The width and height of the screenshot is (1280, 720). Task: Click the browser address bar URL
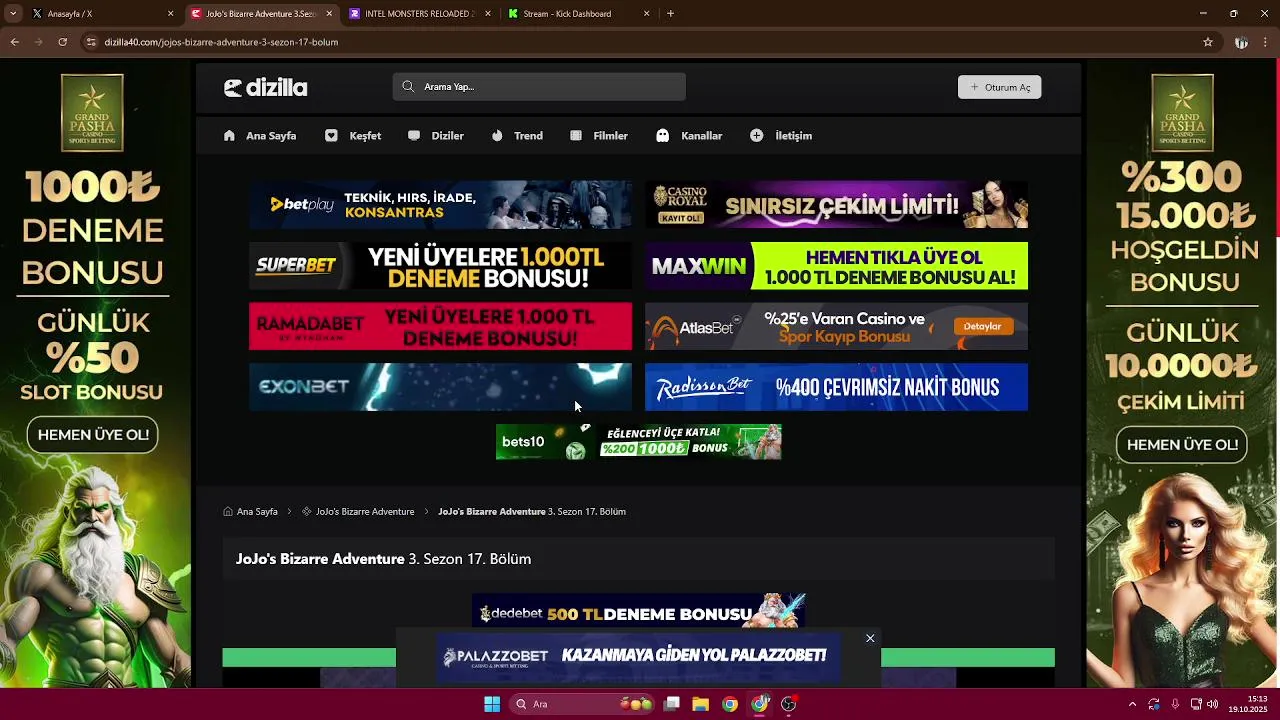coord(222,42)
